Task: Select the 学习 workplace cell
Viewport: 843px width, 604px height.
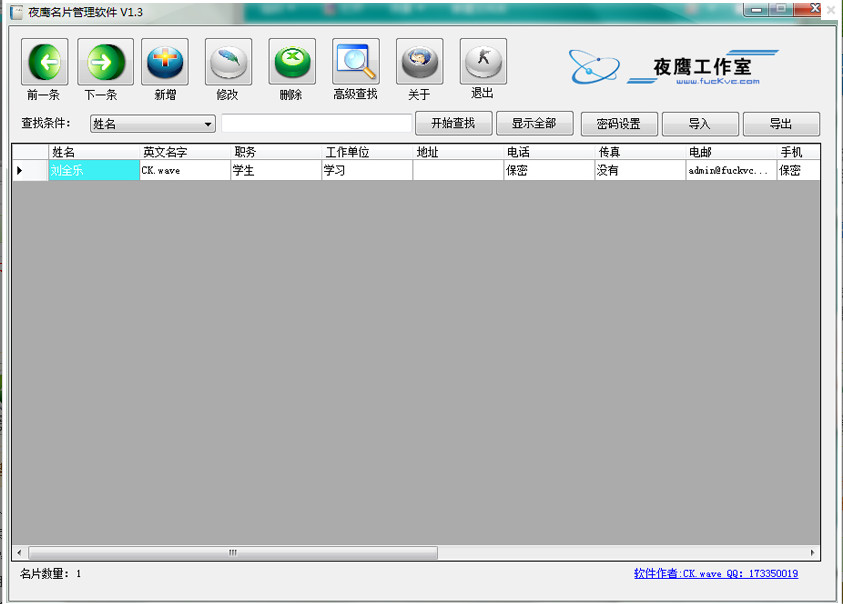Action: click(367, 170)
